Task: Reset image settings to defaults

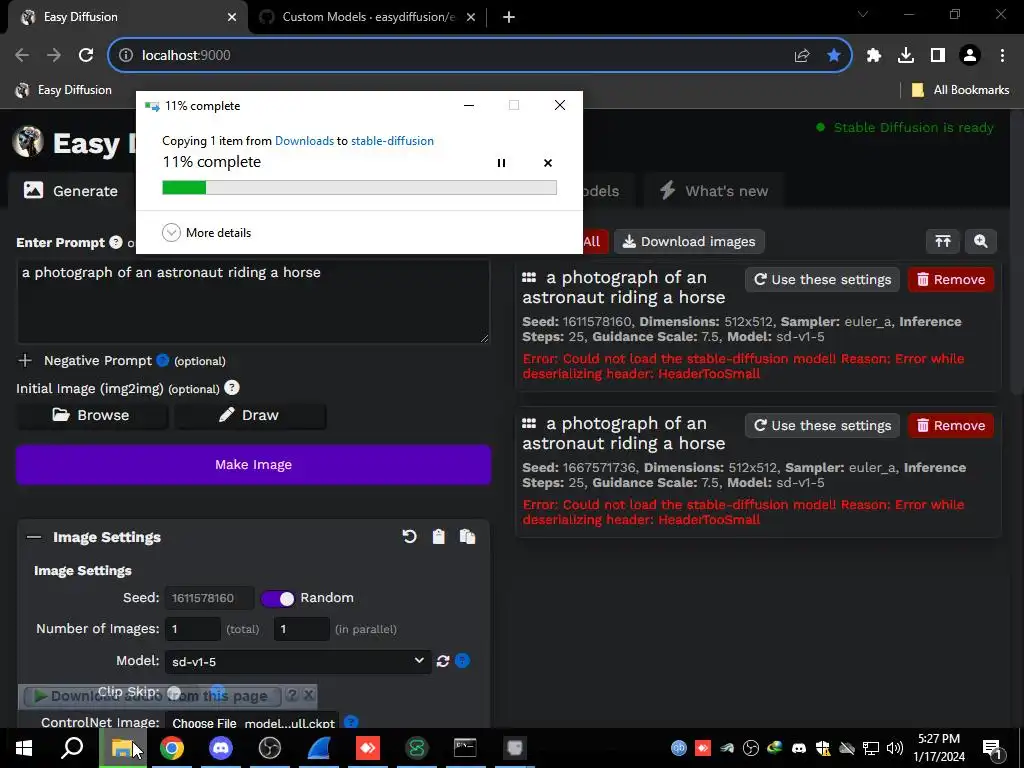Action: [x=409, y=537]
